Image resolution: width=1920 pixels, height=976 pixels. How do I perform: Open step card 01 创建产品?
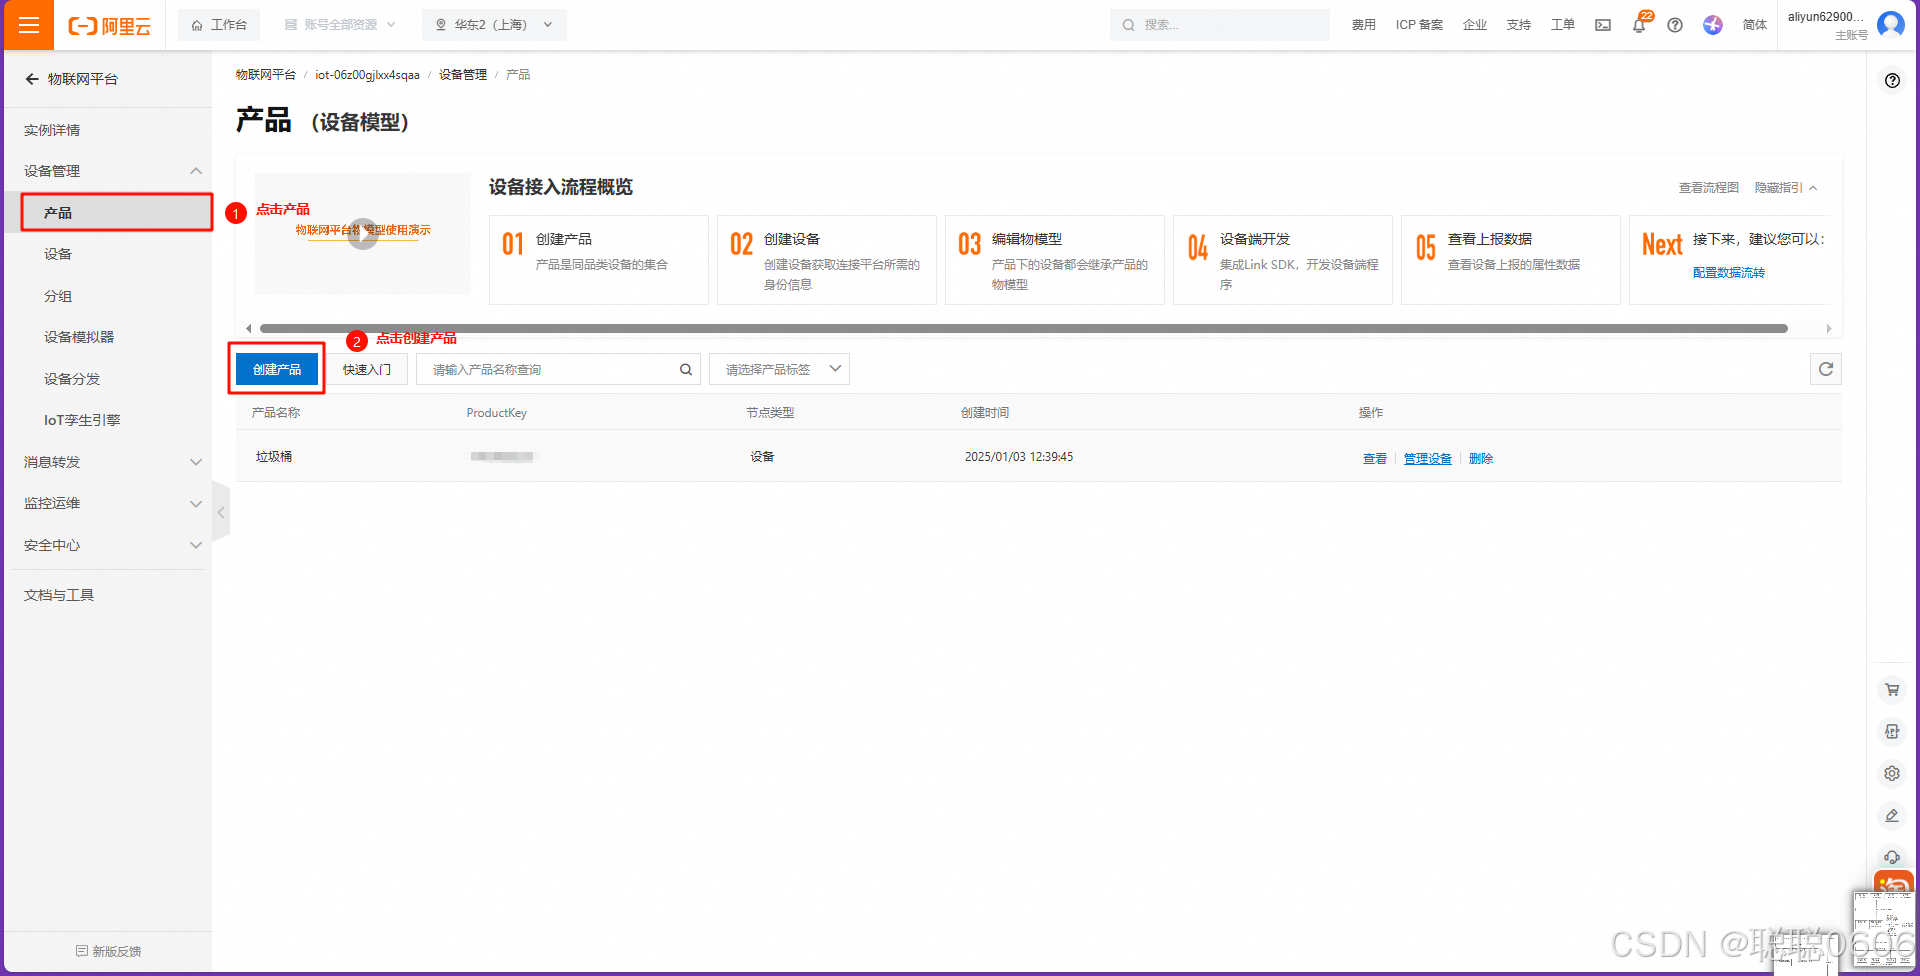[x=599, y=260]
